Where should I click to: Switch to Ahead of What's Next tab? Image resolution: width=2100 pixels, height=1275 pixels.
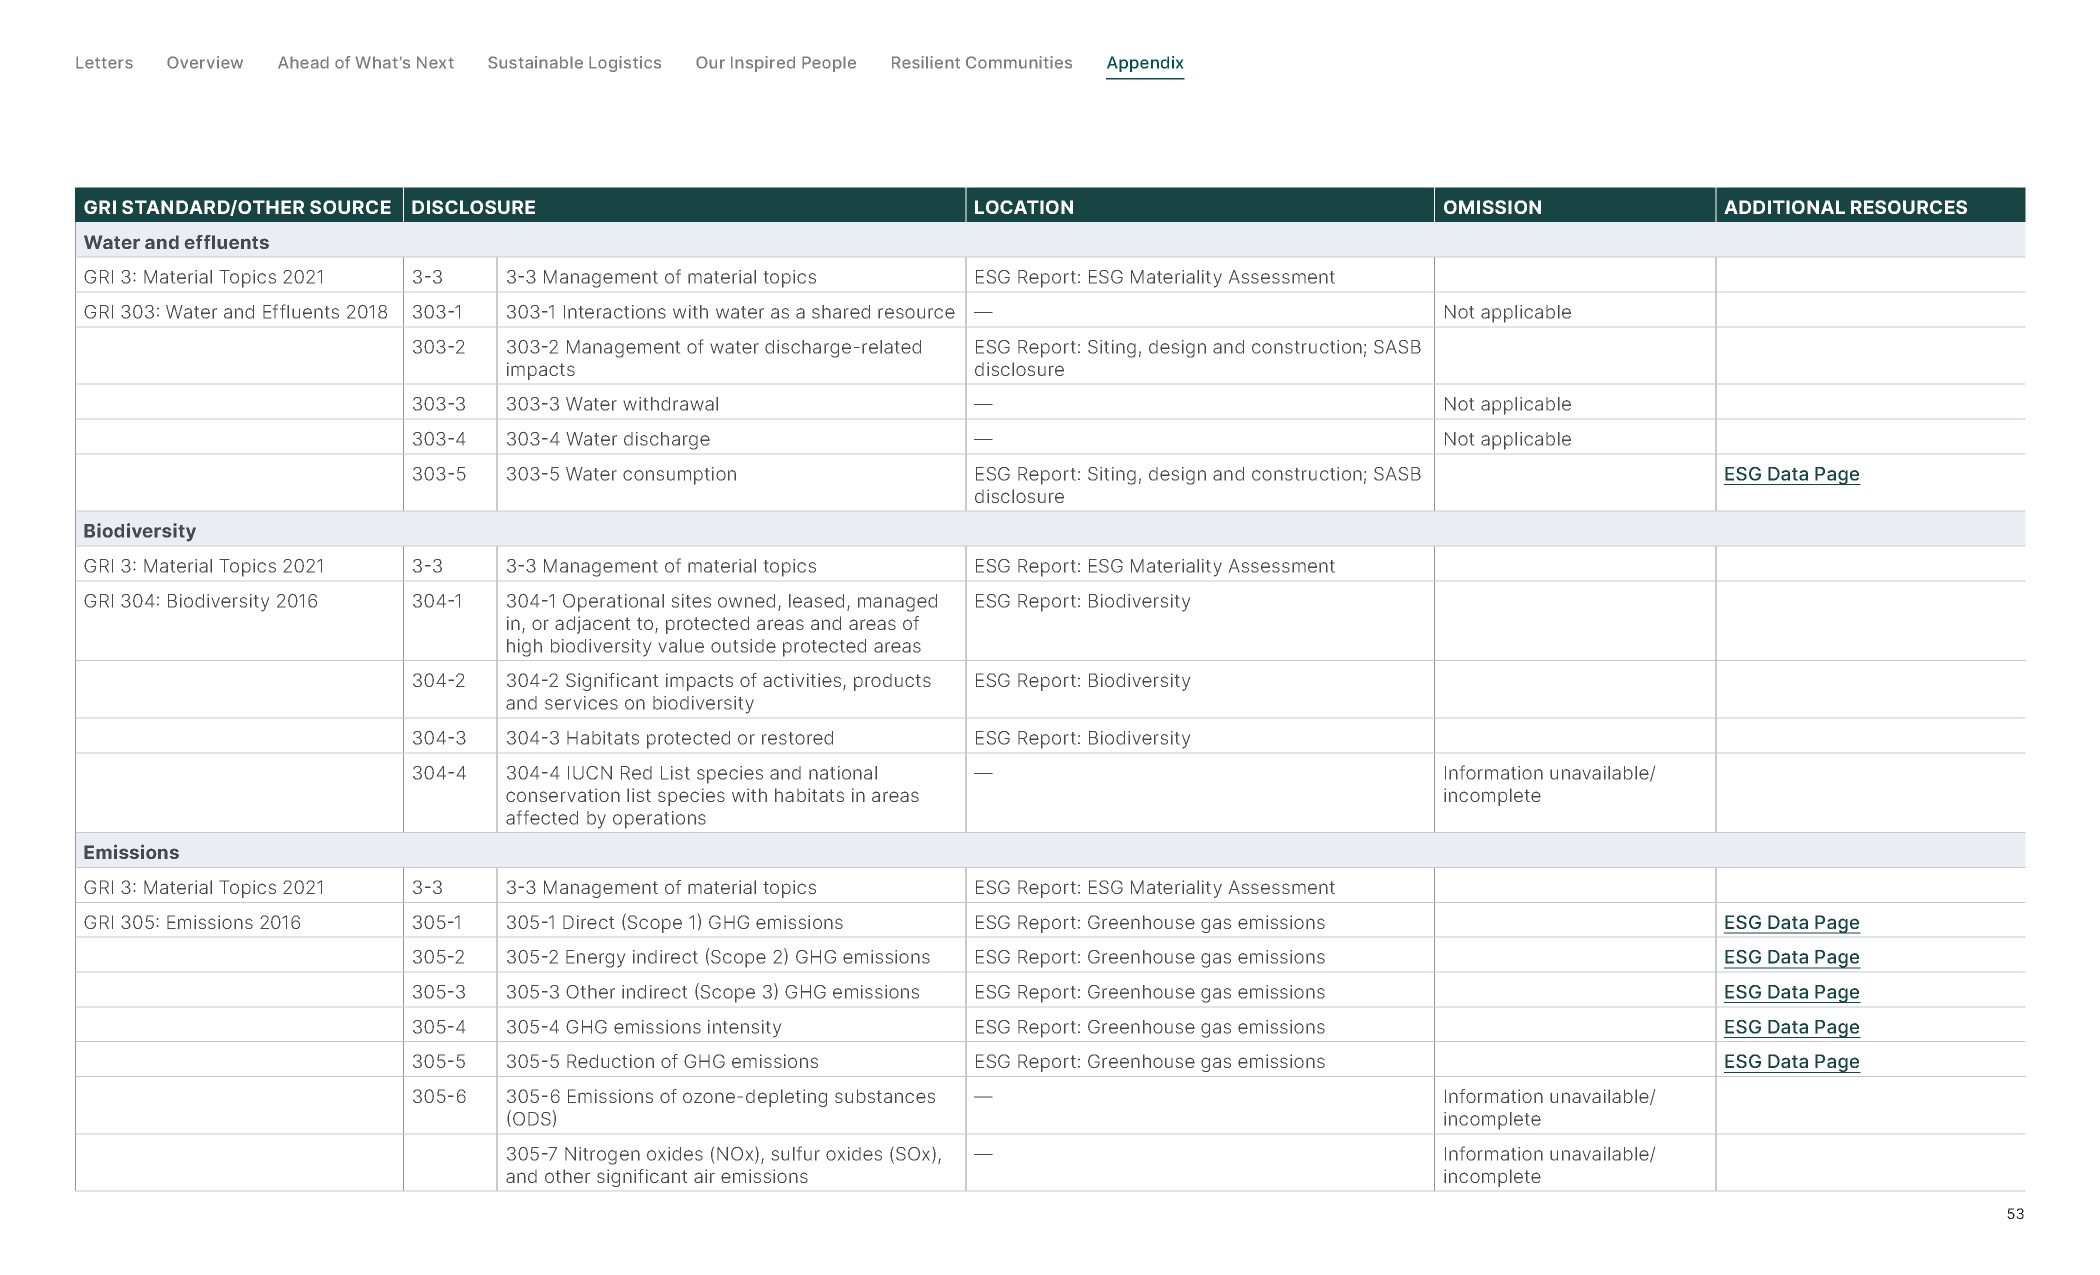(x=365, y=63)
